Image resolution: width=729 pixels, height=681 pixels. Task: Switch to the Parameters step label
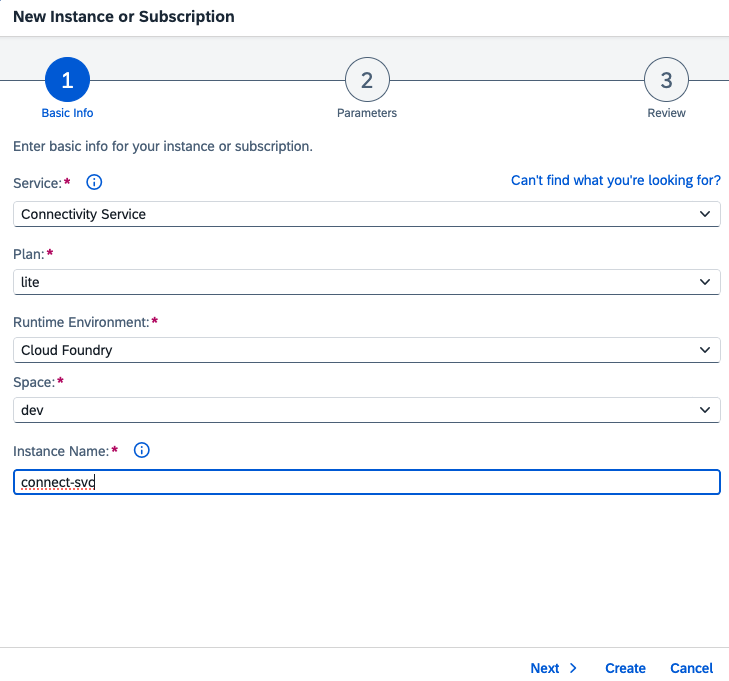(367, 113)
